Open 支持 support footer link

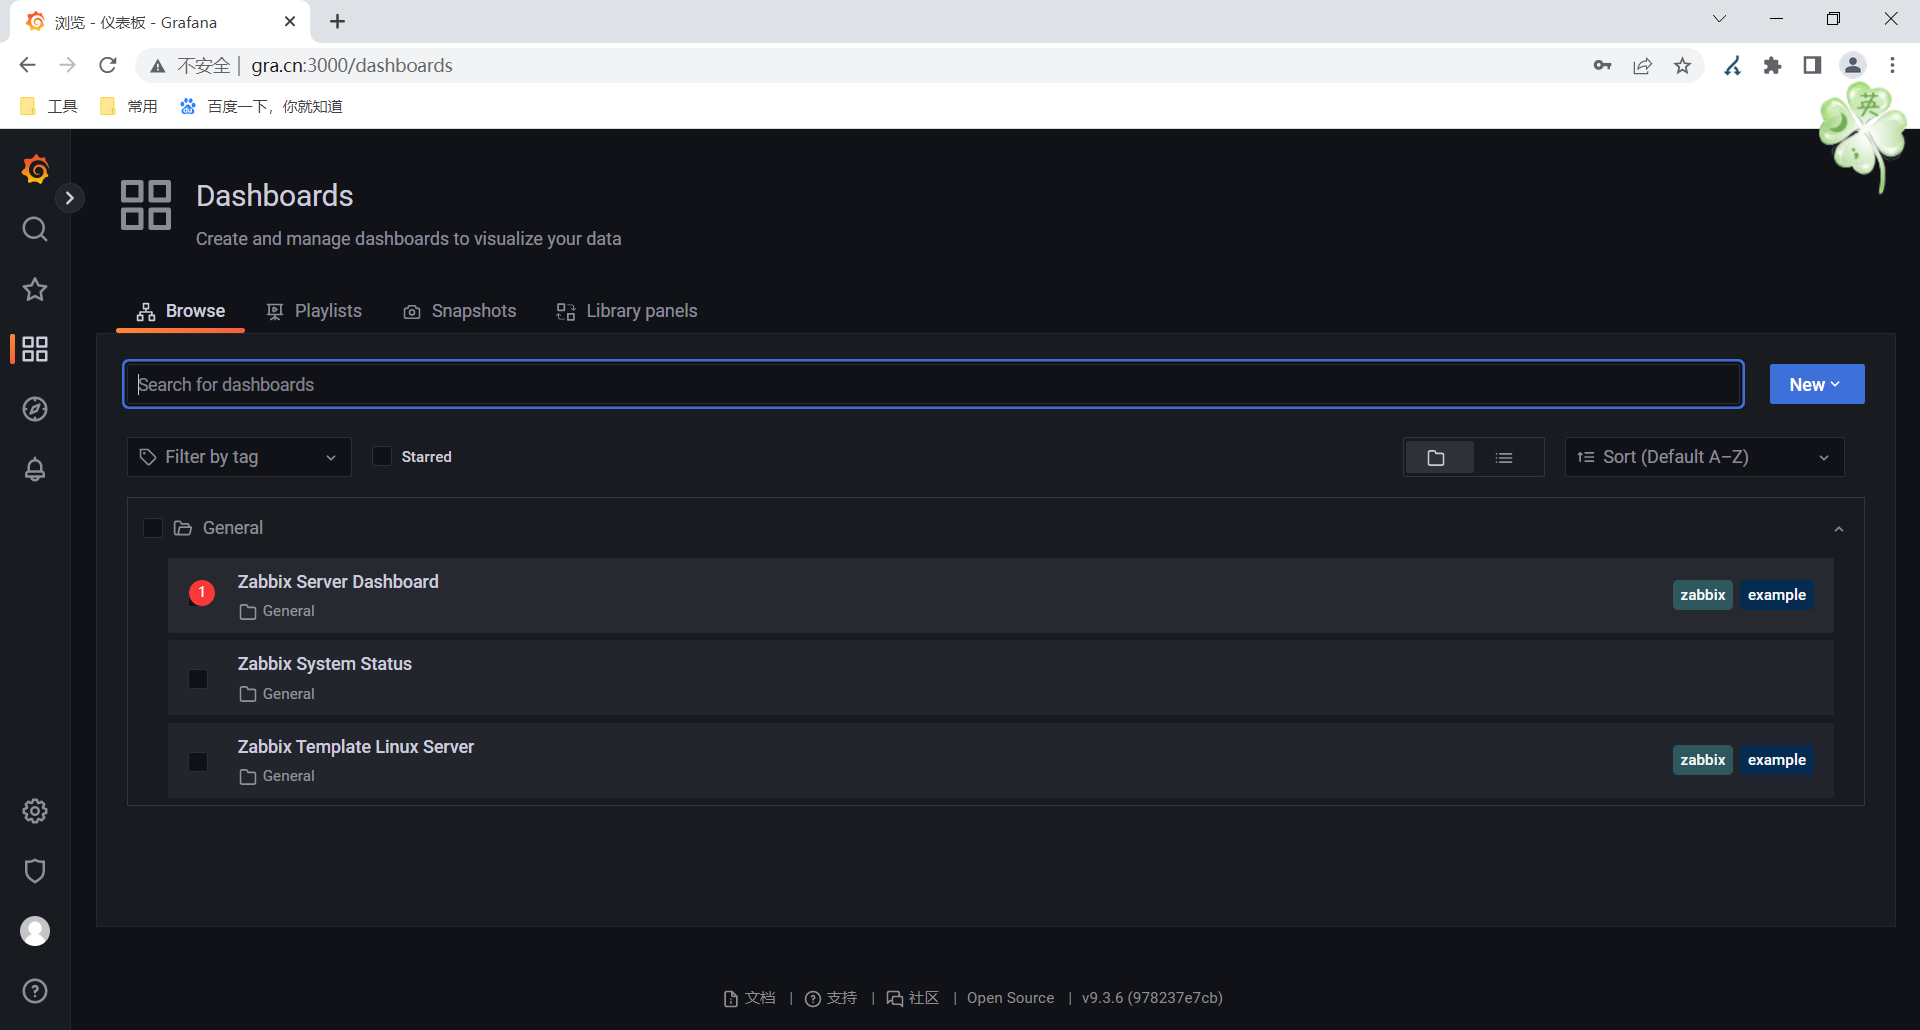click(x=831, y=998)
